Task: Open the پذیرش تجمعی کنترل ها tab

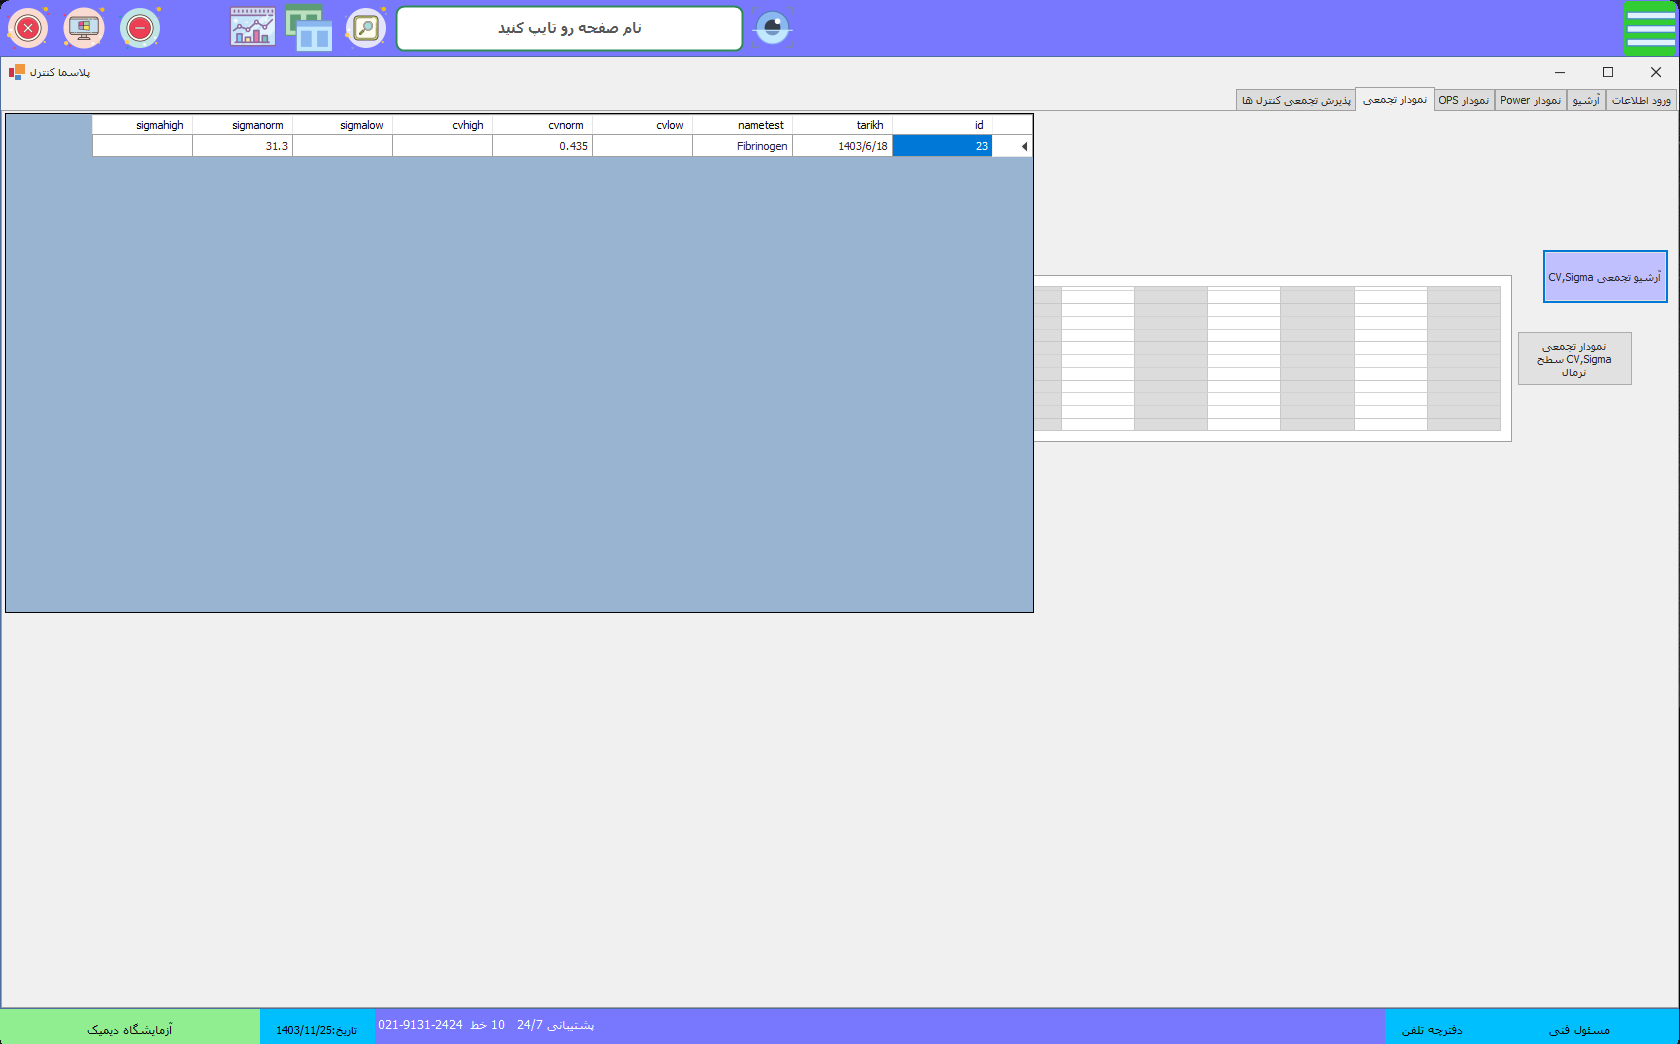Action: pos(1296,100)
